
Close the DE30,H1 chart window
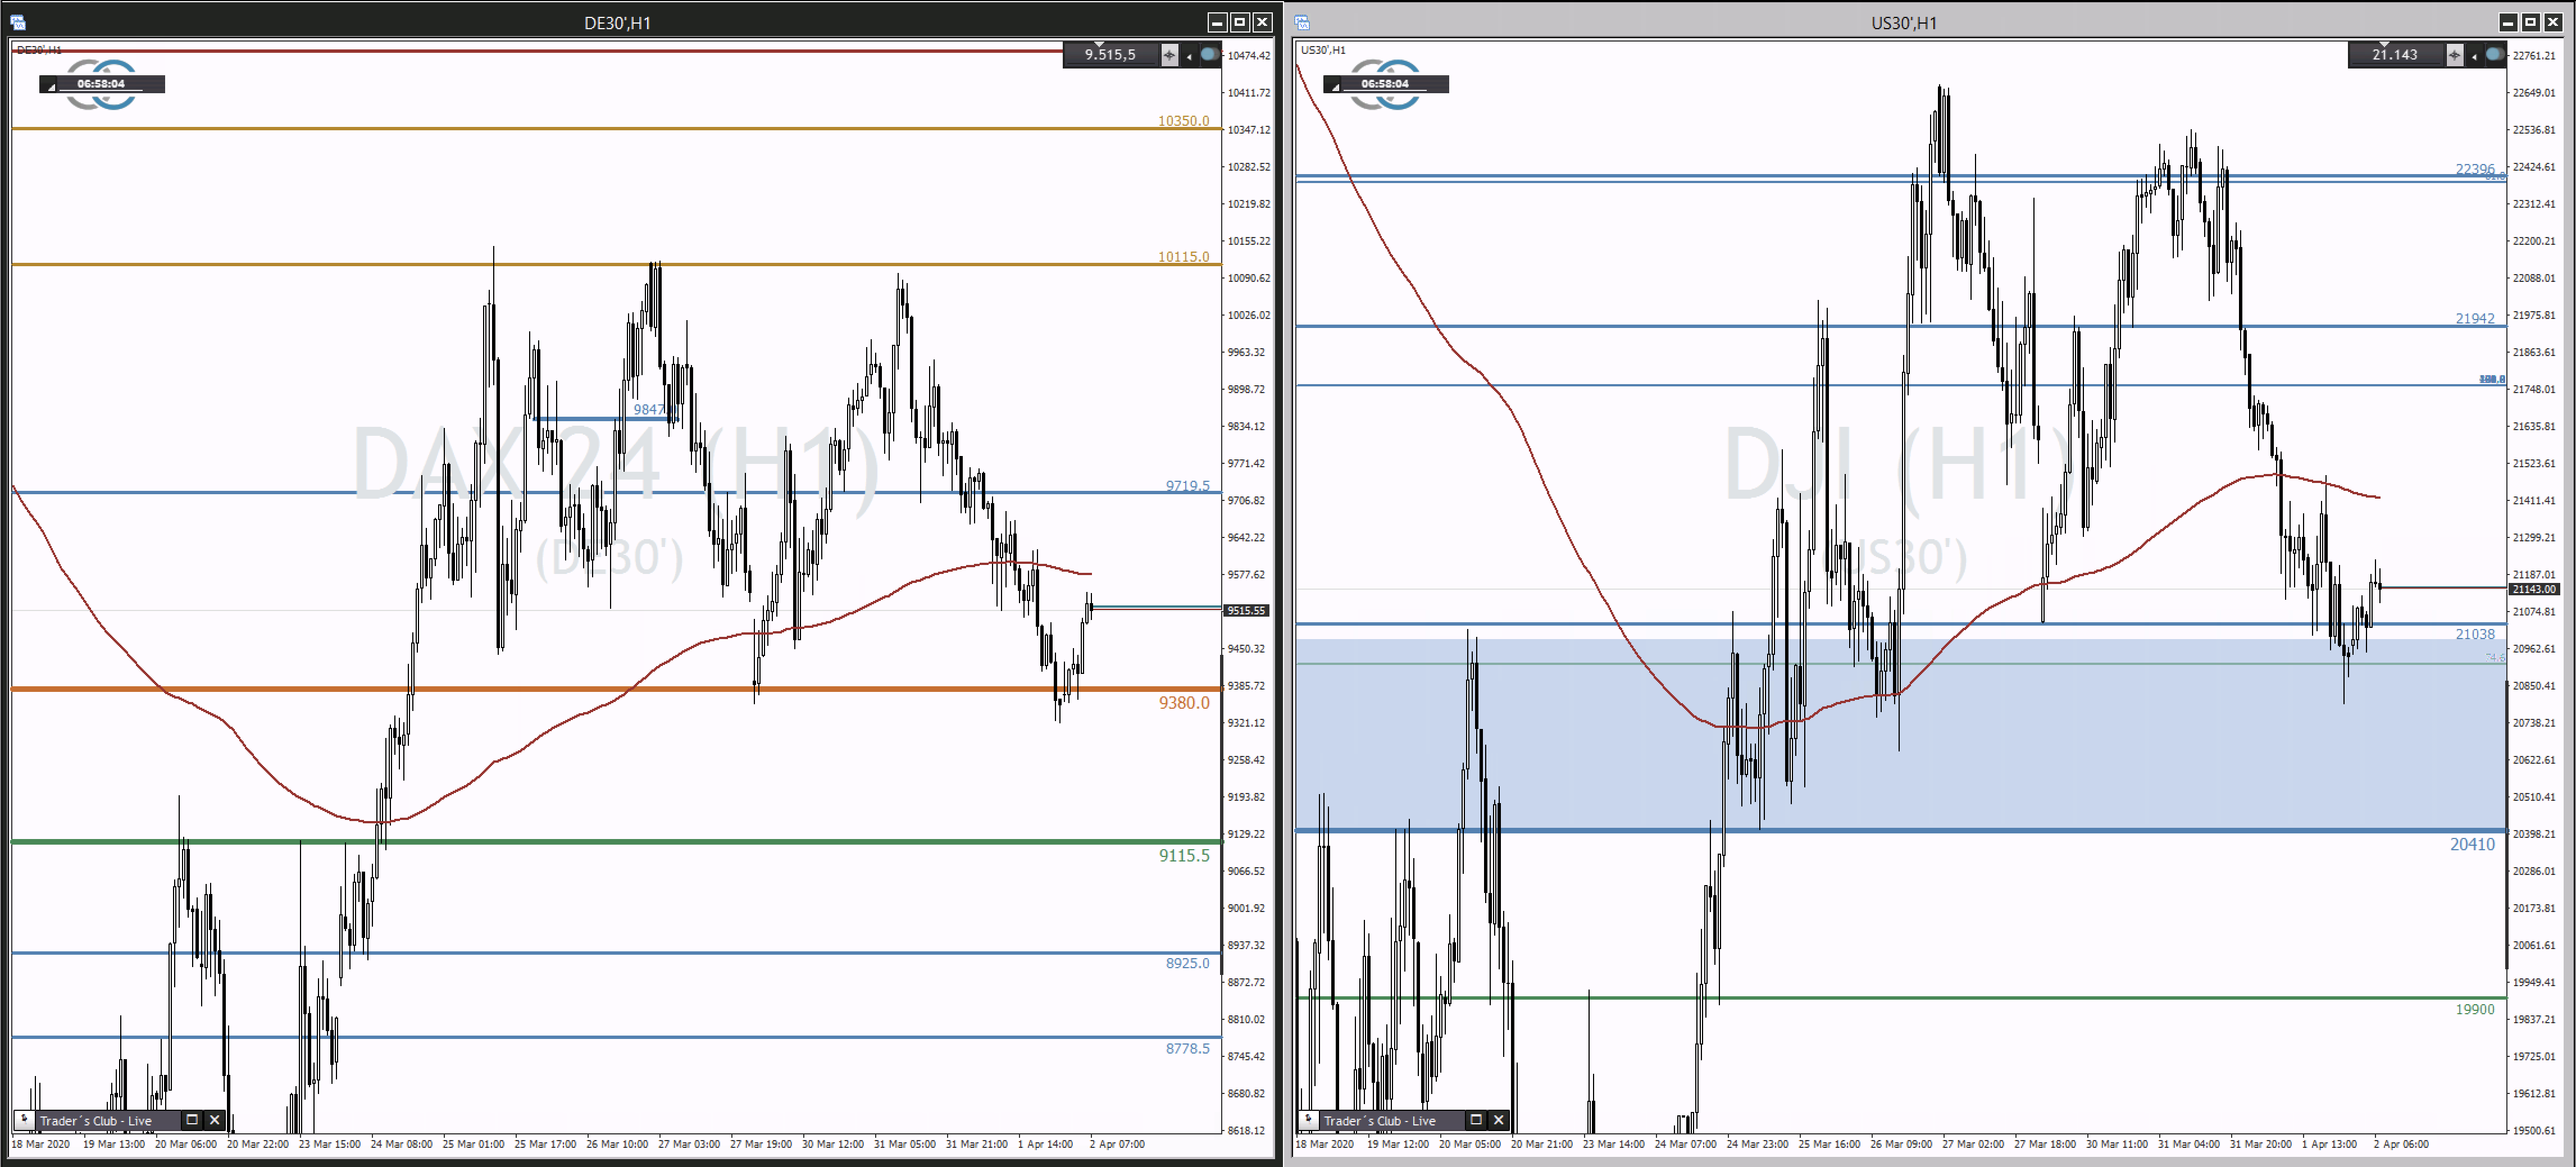coord(1263,22)
